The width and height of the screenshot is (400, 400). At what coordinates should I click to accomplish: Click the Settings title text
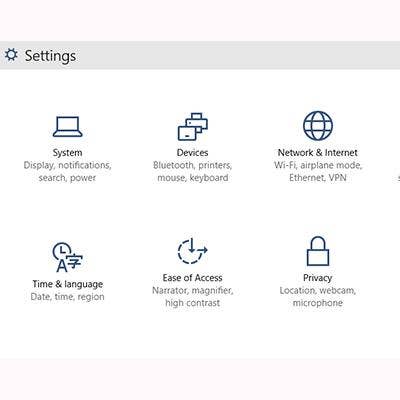click(x=50, y=56)
